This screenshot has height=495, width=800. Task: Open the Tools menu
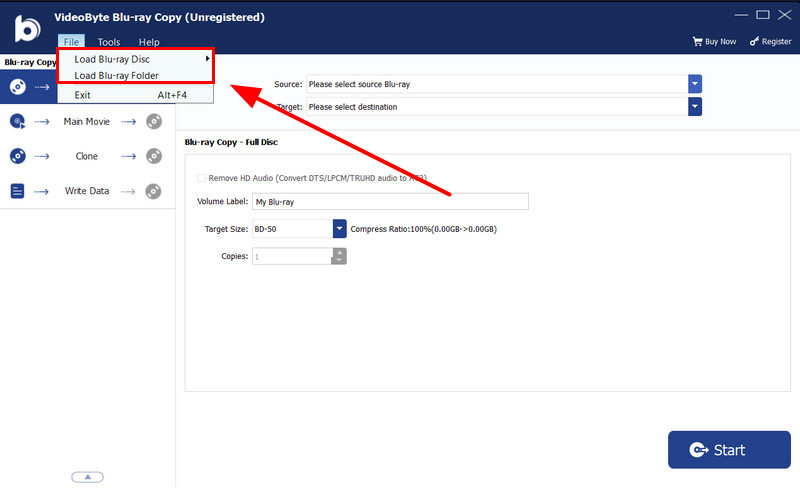109,42
